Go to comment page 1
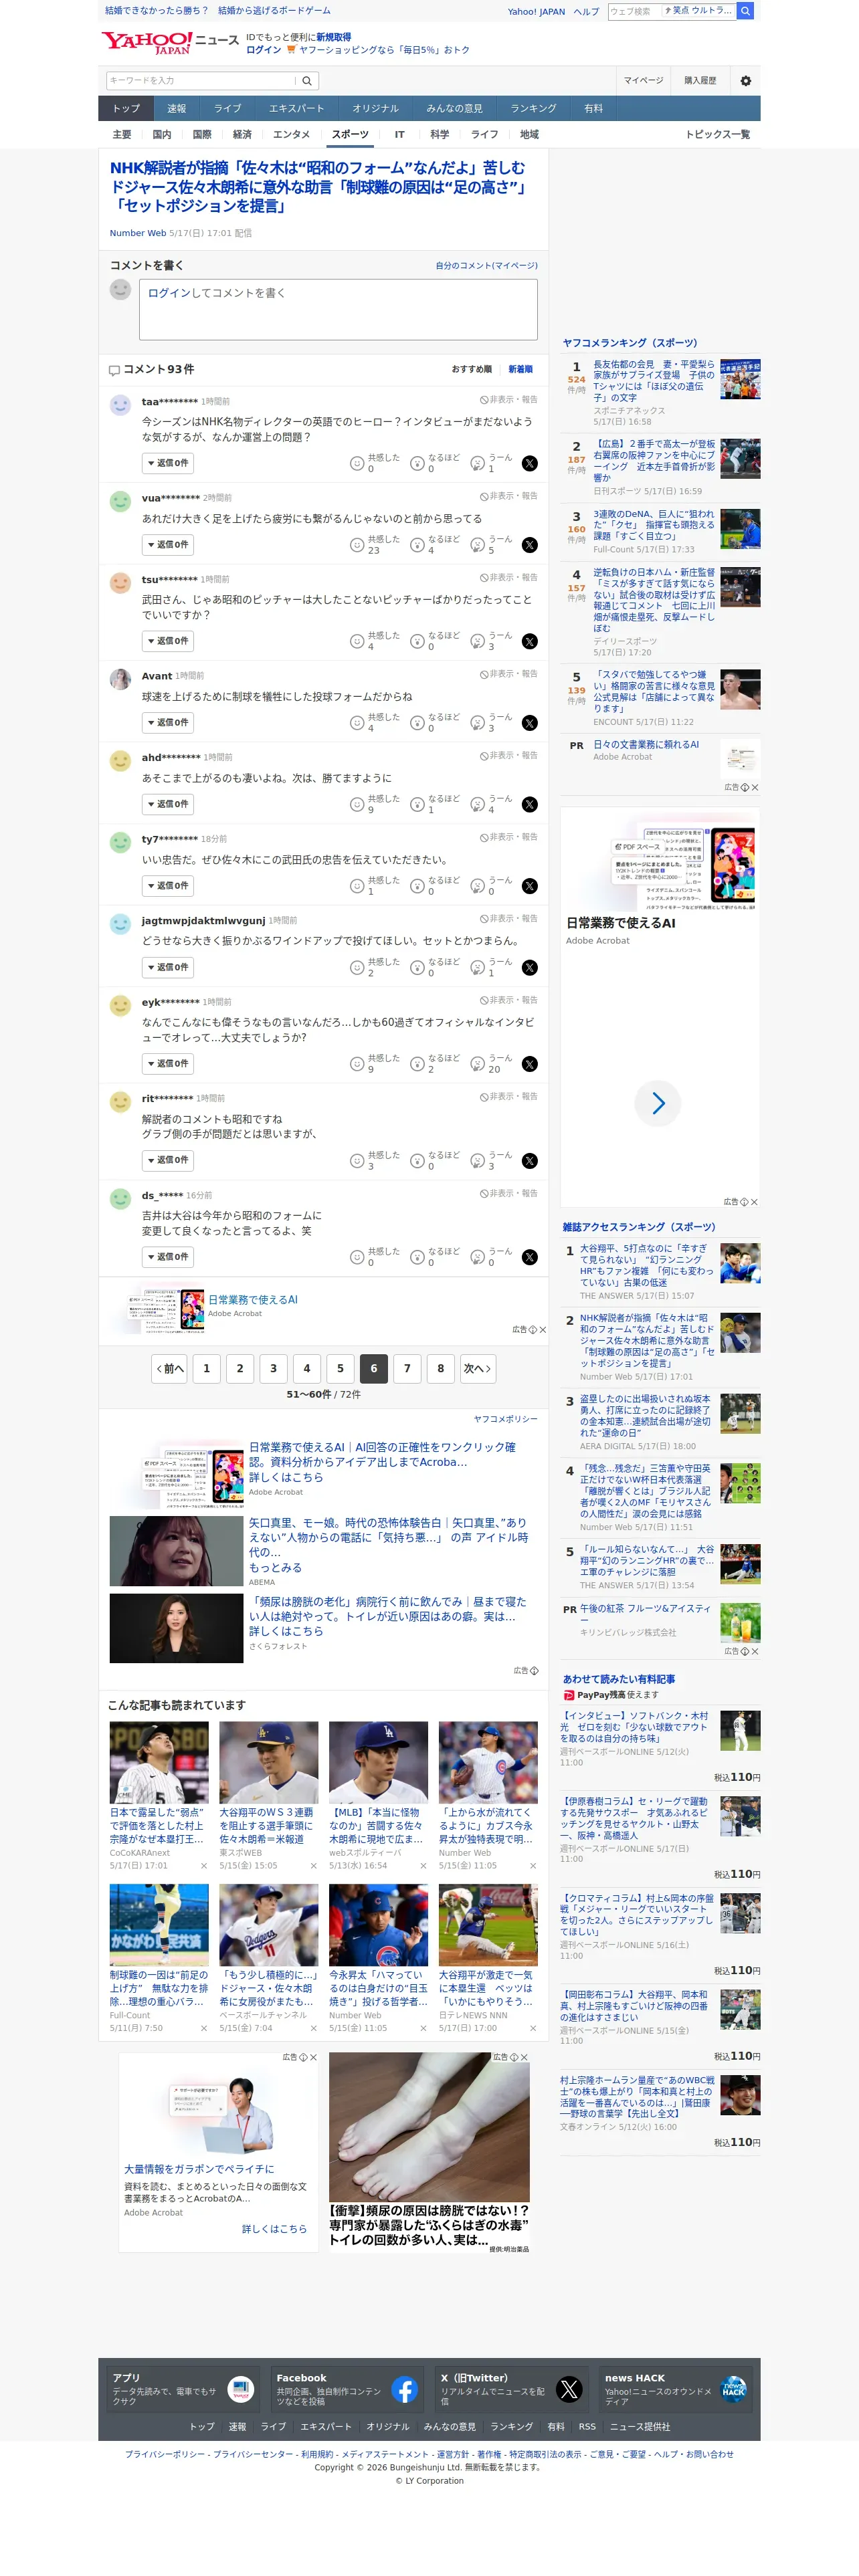This screenshot has width=859, height=2576. point(207,1369)
